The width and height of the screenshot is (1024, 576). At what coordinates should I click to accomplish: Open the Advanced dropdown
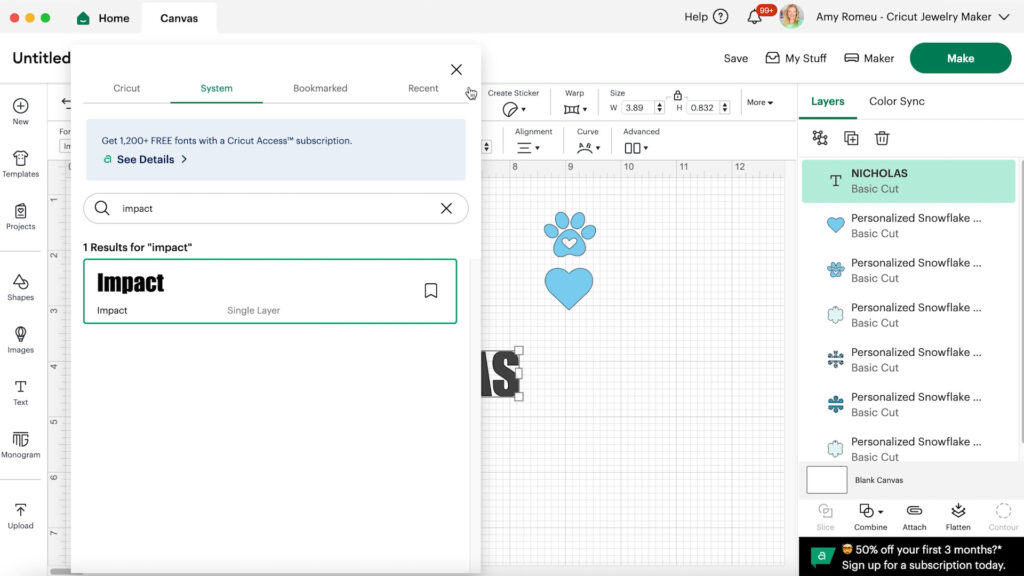635,148
